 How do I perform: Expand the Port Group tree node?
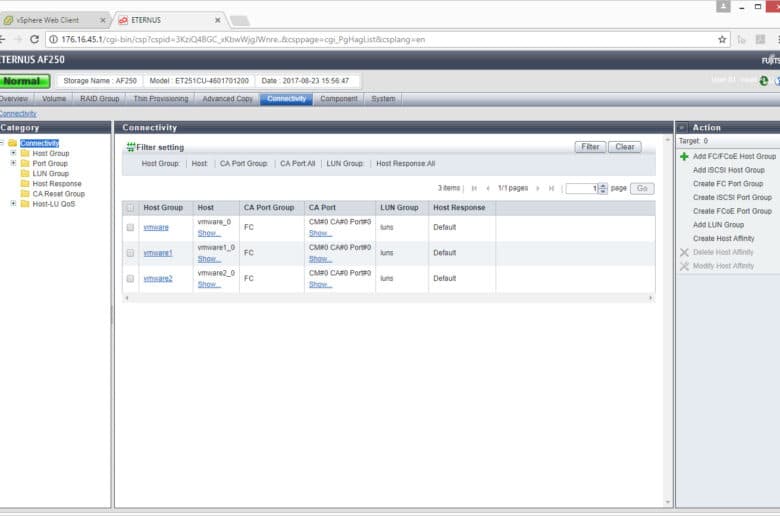13,163
